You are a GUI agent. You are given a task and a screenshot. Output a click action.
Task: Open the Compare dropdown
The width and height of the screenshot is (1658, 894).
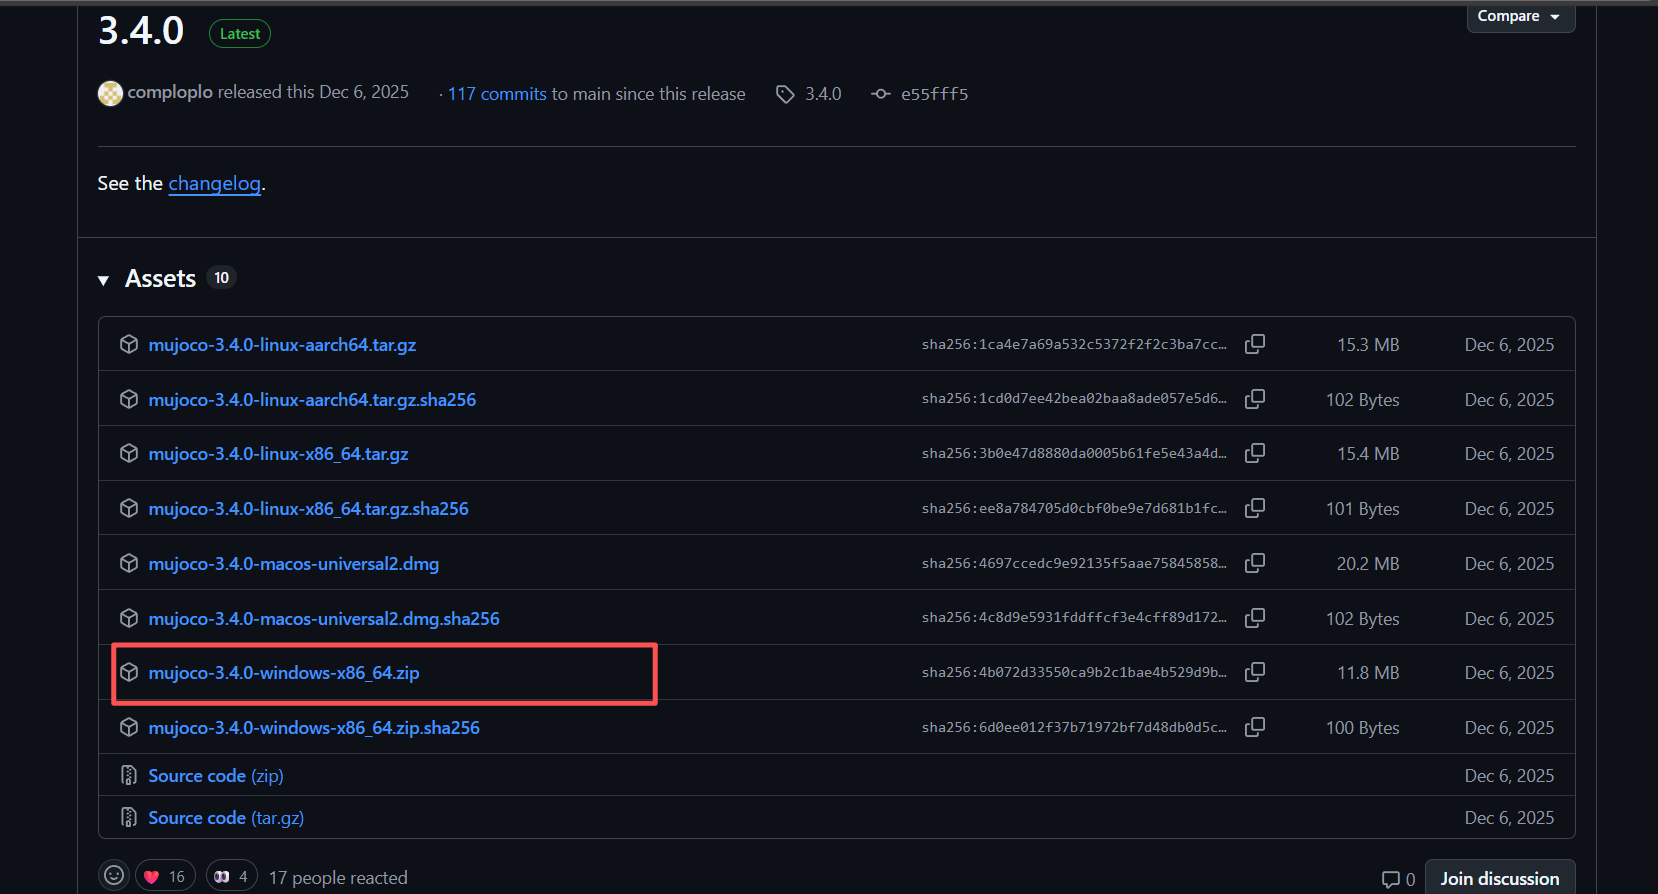(x=1520, y=17)
